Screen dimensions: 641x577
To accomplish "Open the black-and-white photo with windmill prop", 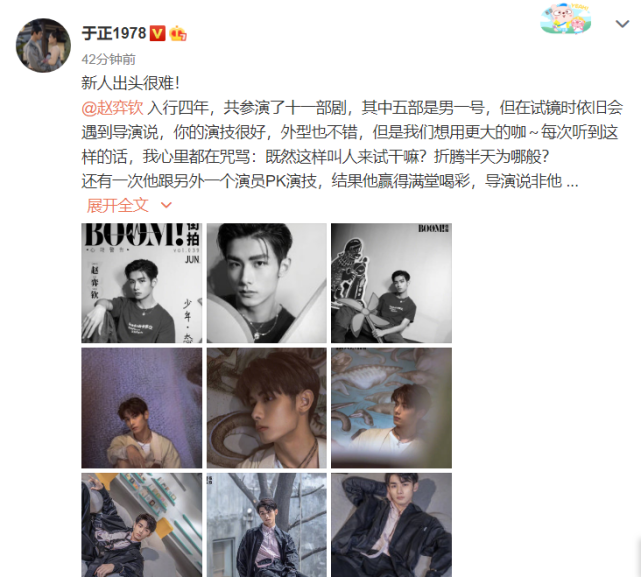I will point(391,283).
